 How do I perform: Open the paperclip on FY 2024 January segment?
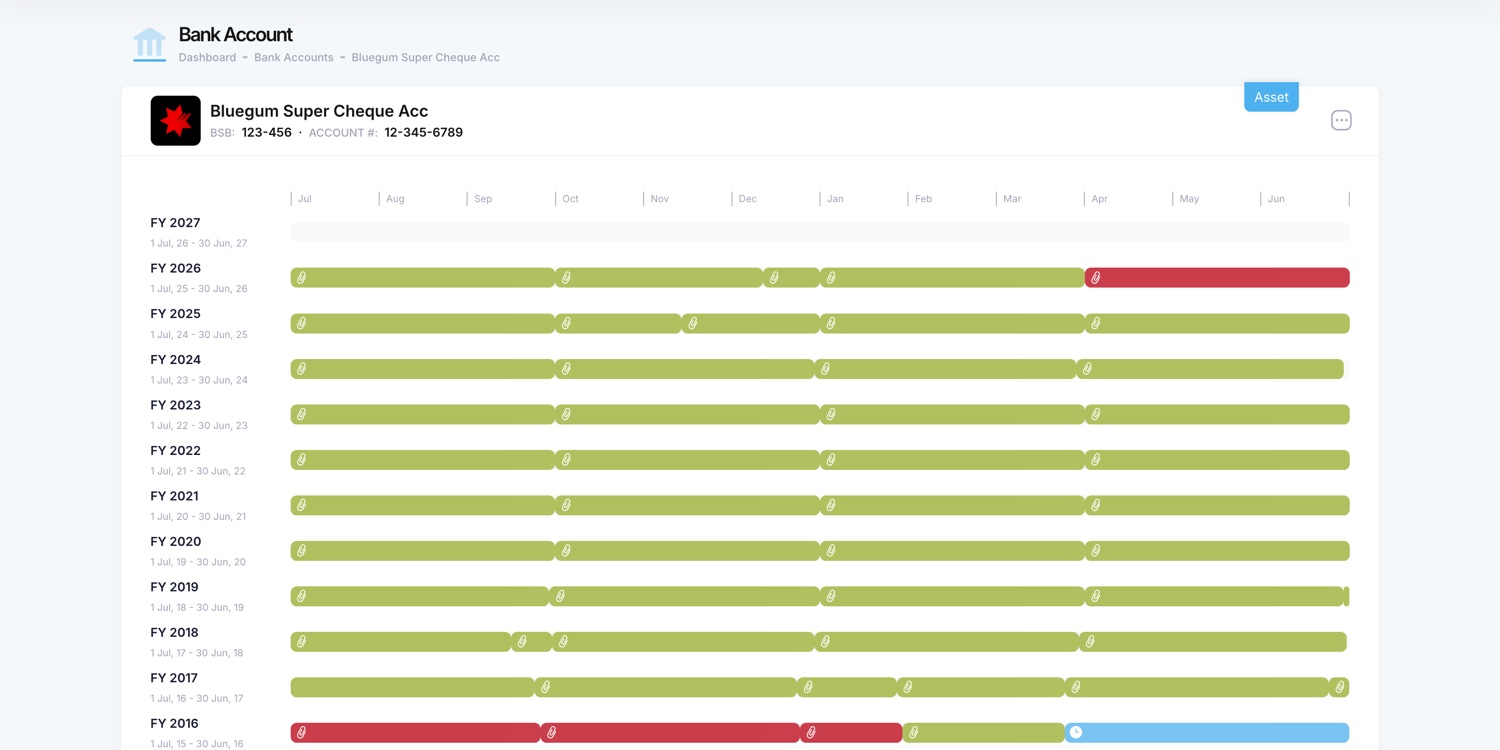[826, 369]
